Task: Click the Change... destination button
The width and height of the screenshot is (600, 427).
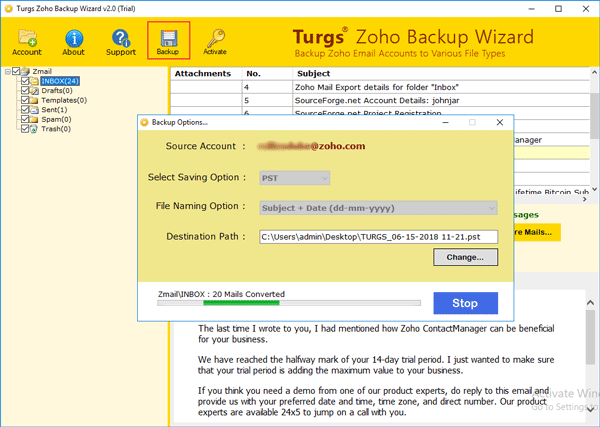Action: [x=466, y=257]
